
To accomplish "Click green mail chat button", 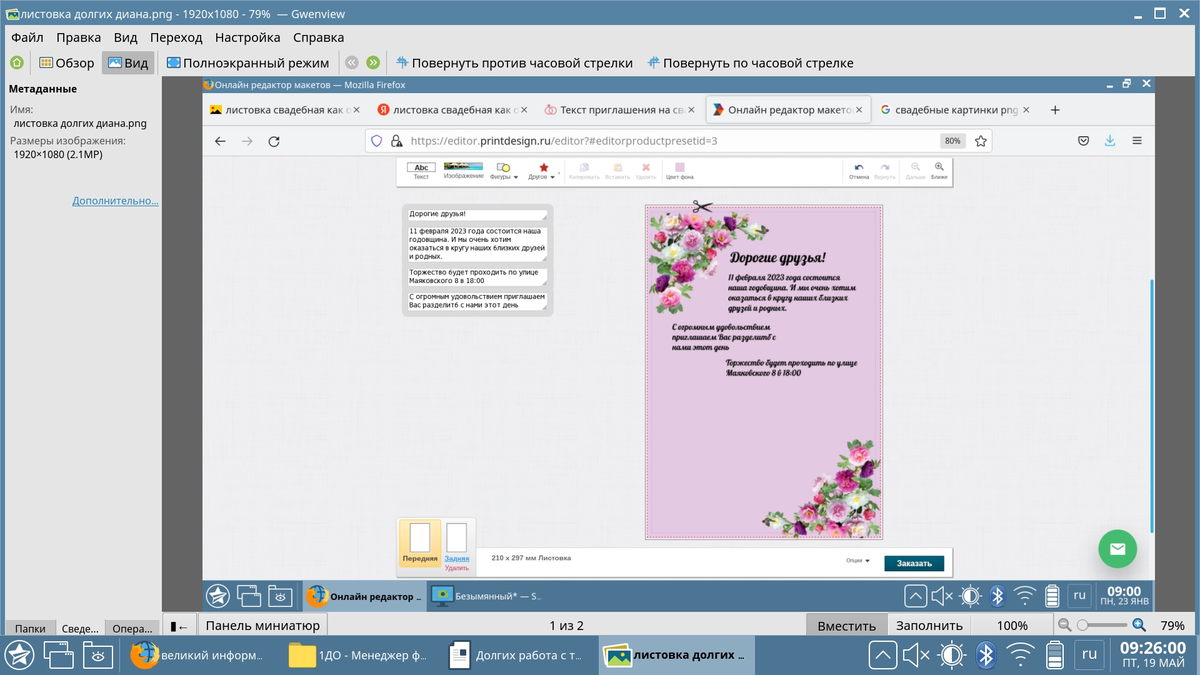I will (1118, 549).
